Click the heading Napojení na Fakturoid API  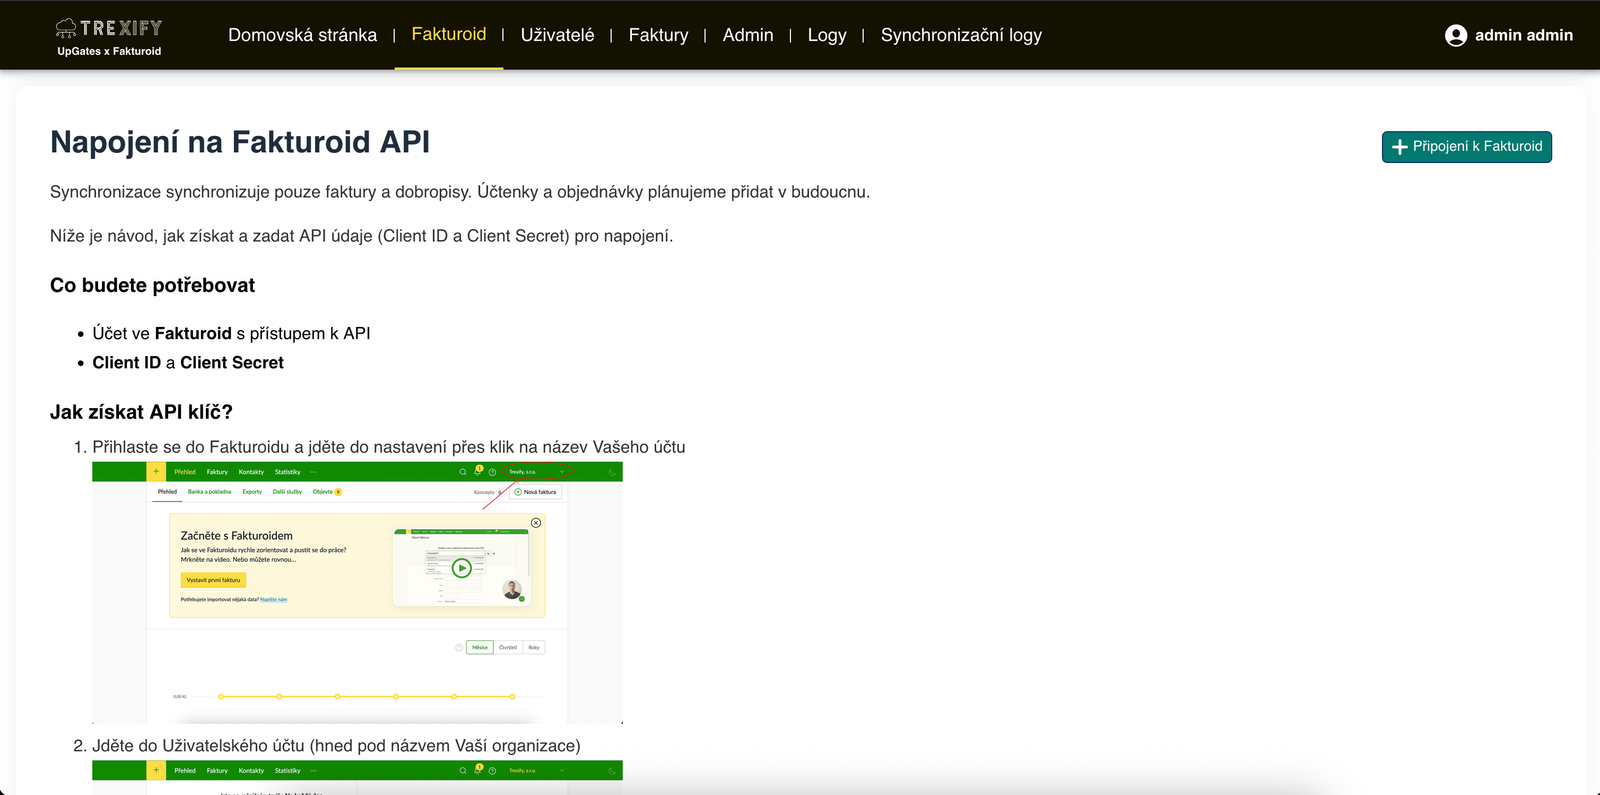(x=240, y=142)
